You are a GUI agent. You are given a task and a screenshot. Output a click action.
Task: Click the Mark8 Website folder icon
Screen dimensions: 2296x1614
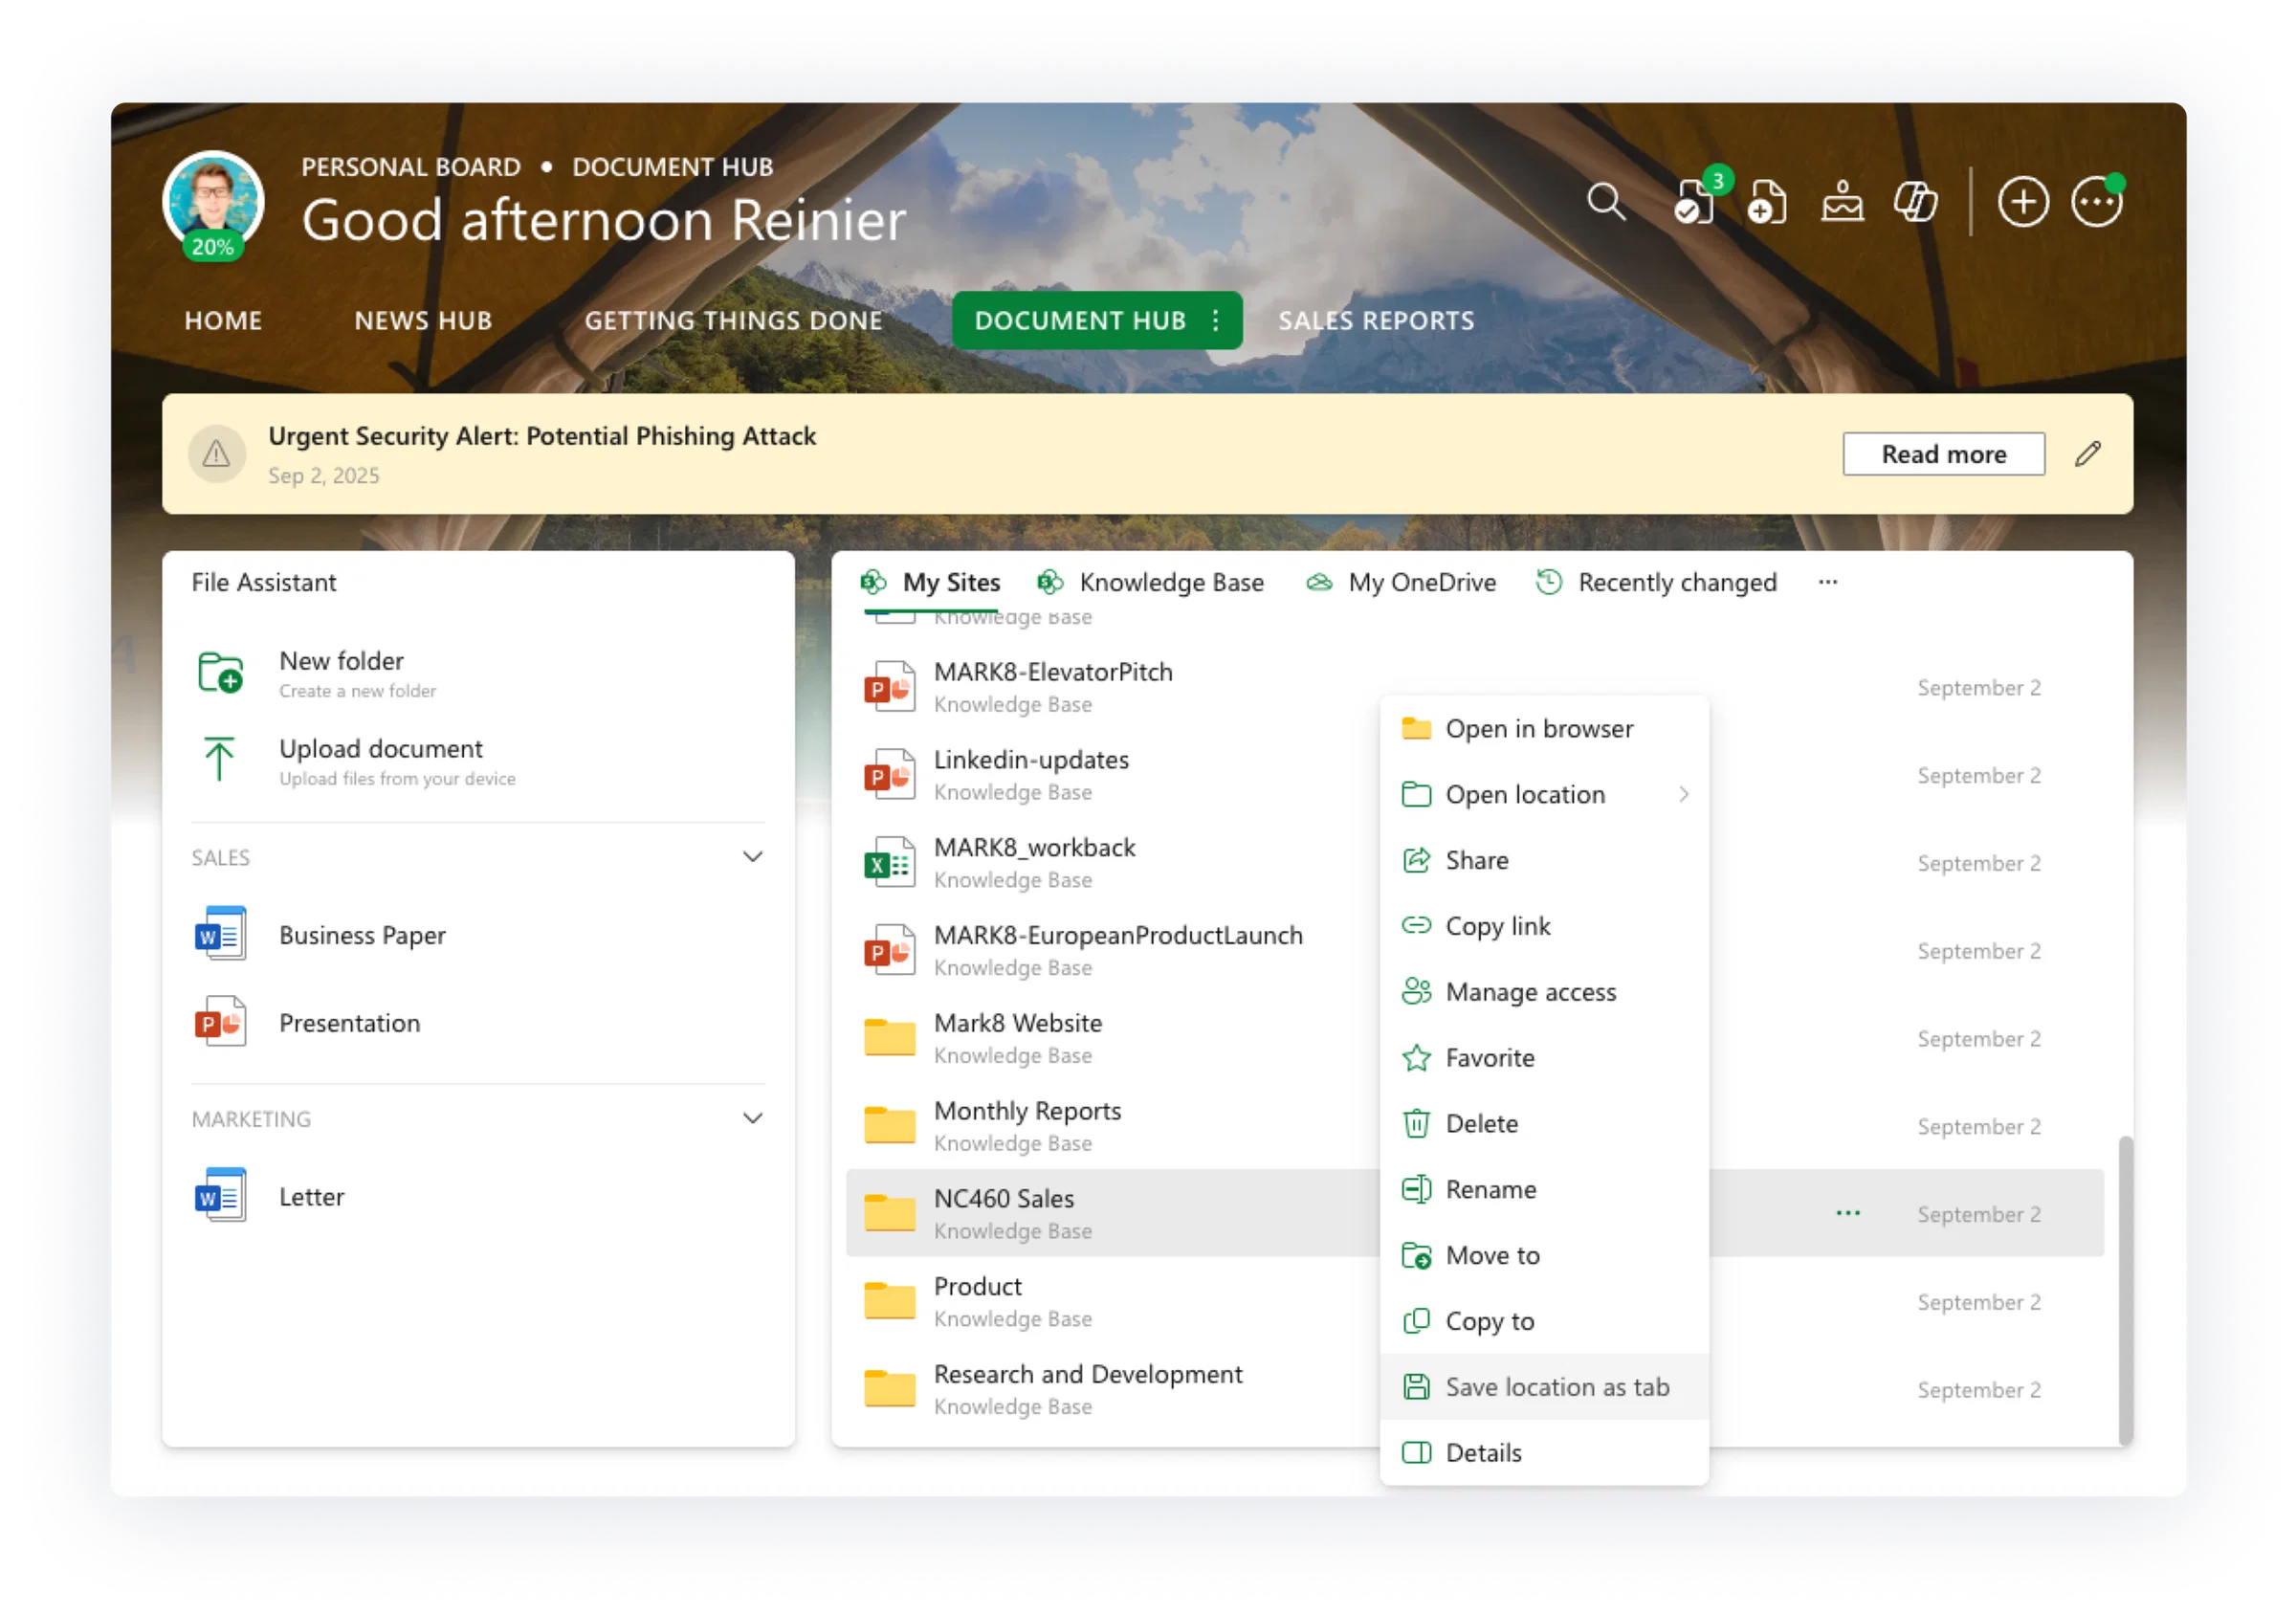[889, 1038]
